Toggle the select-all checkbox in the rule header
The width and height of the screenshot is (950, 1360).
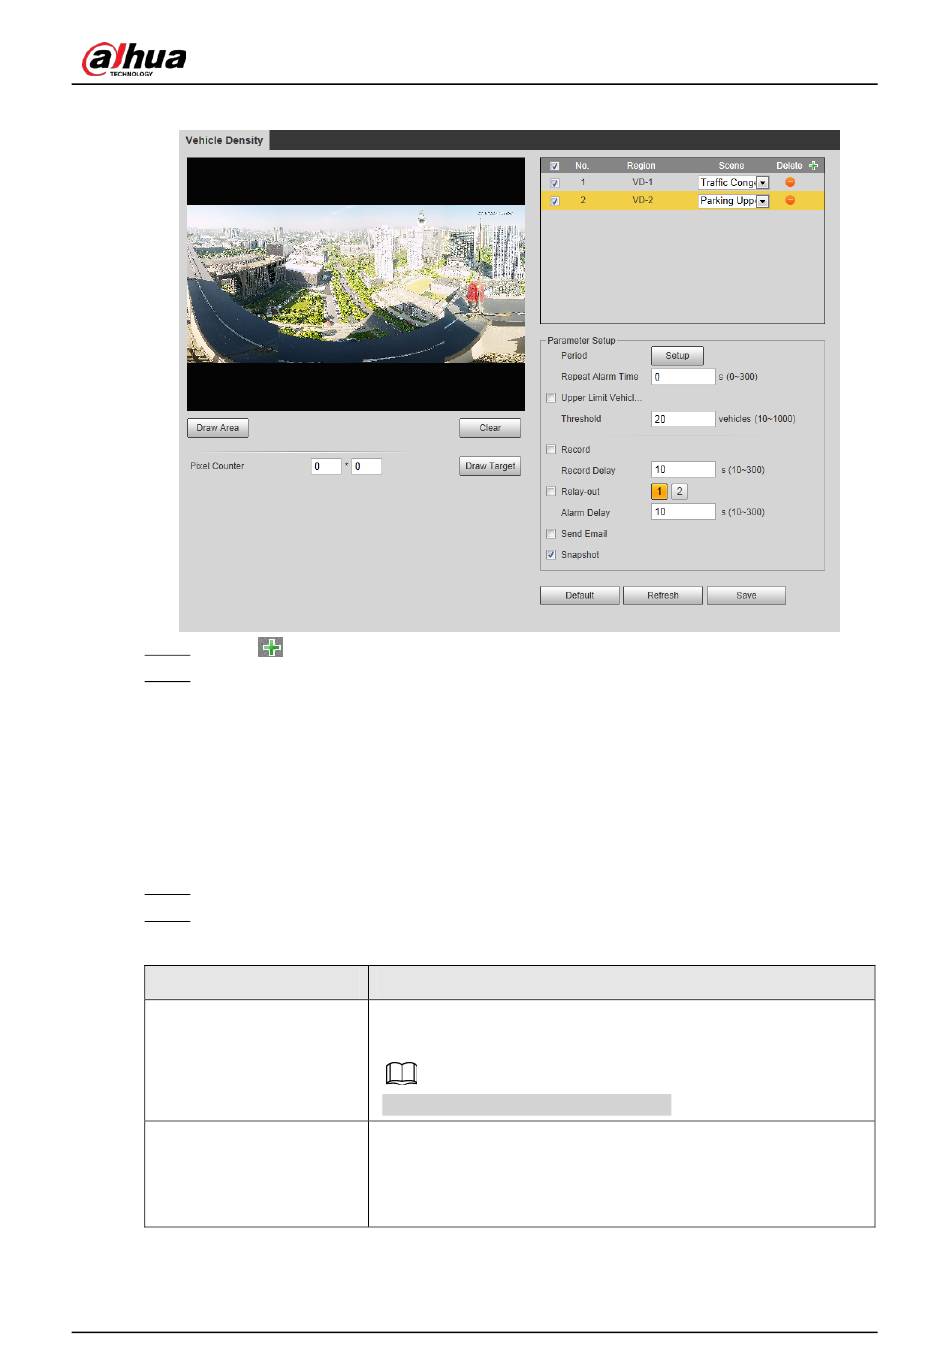tap(555, 166)
